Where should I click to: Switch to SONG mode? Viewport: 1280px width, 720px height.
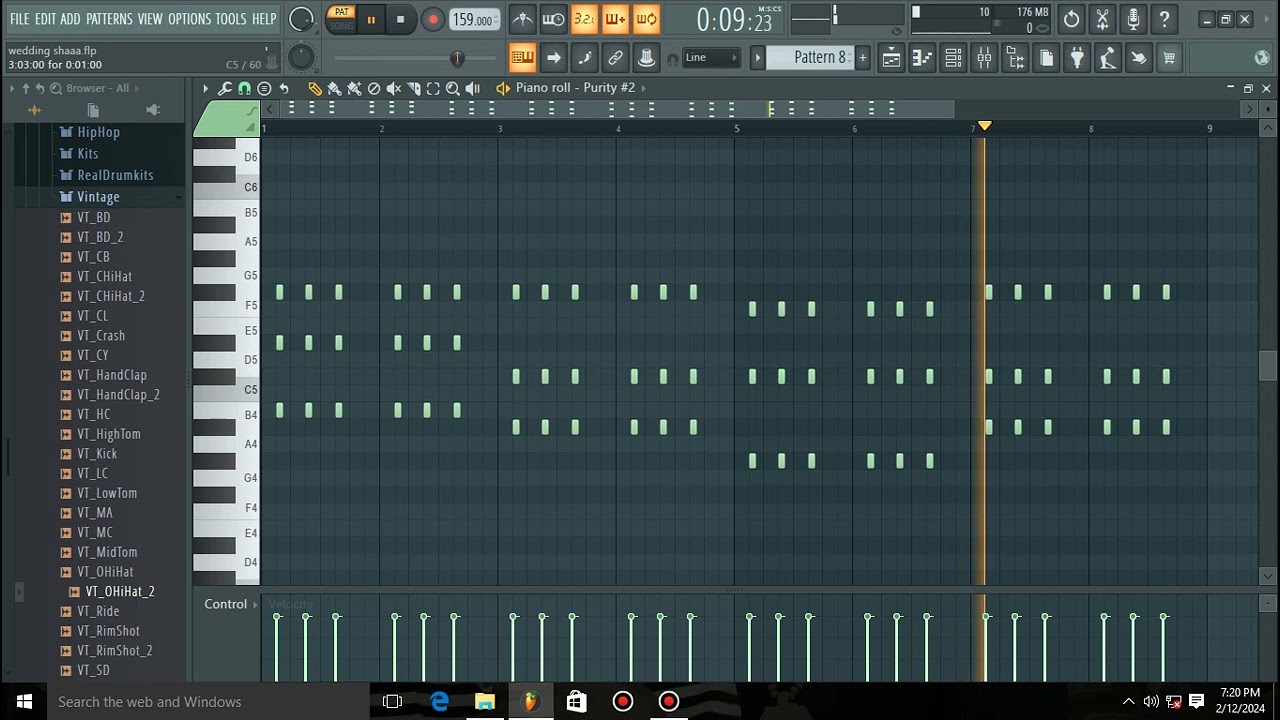(342, 26)
